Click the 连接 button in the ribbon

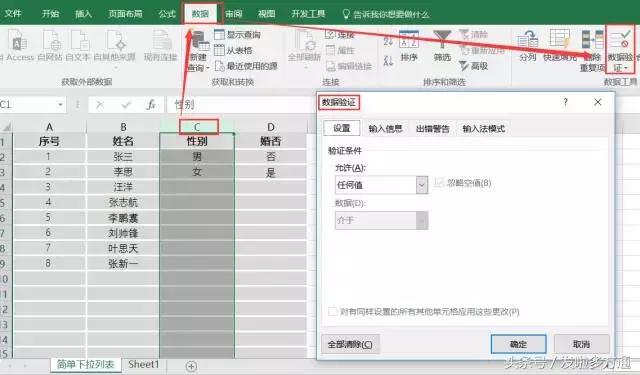(x=340, y=35)
